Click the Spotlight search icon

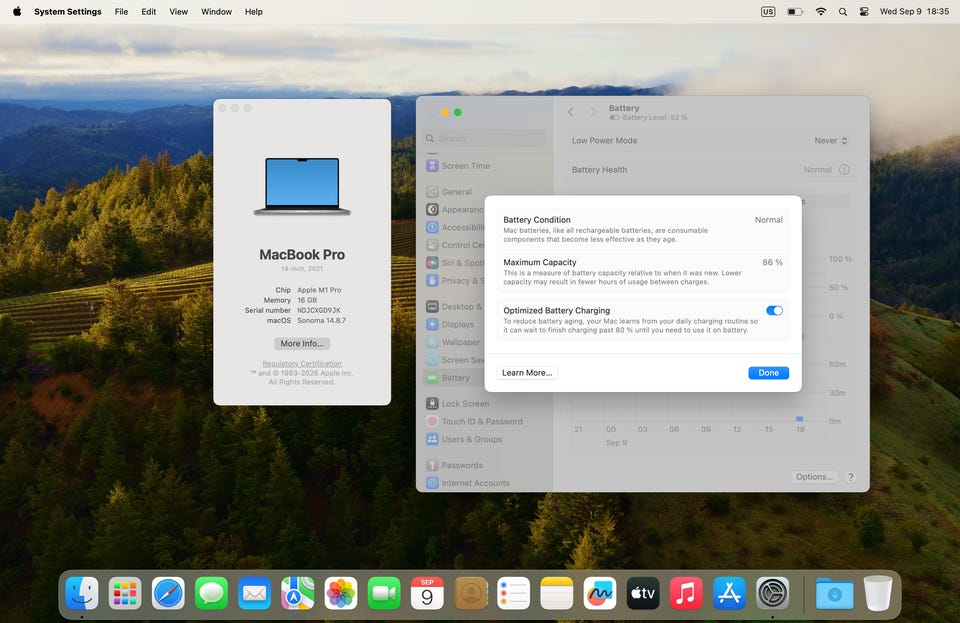point(843,12)
